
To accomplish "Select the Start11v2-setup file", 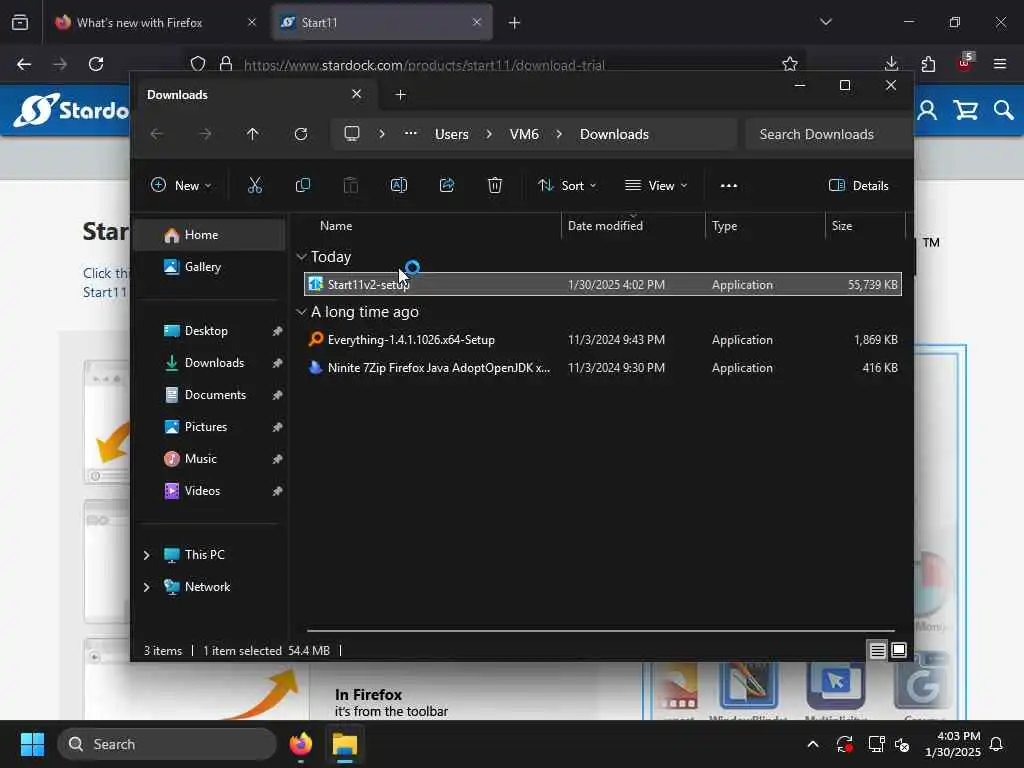I will tap(603, 285).
